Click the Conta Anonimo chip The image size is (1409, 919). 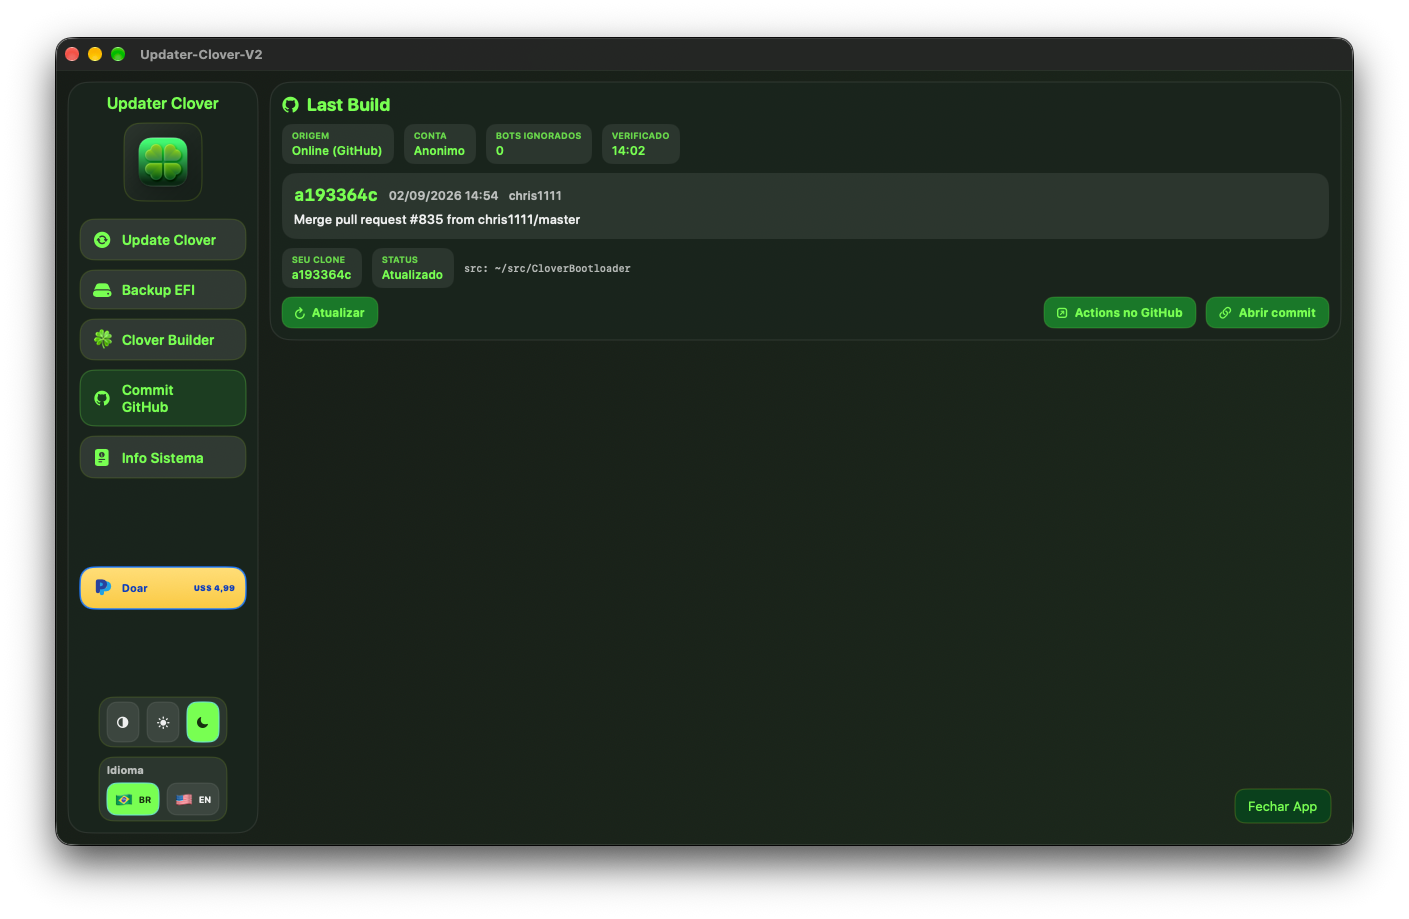coord(439,144)
